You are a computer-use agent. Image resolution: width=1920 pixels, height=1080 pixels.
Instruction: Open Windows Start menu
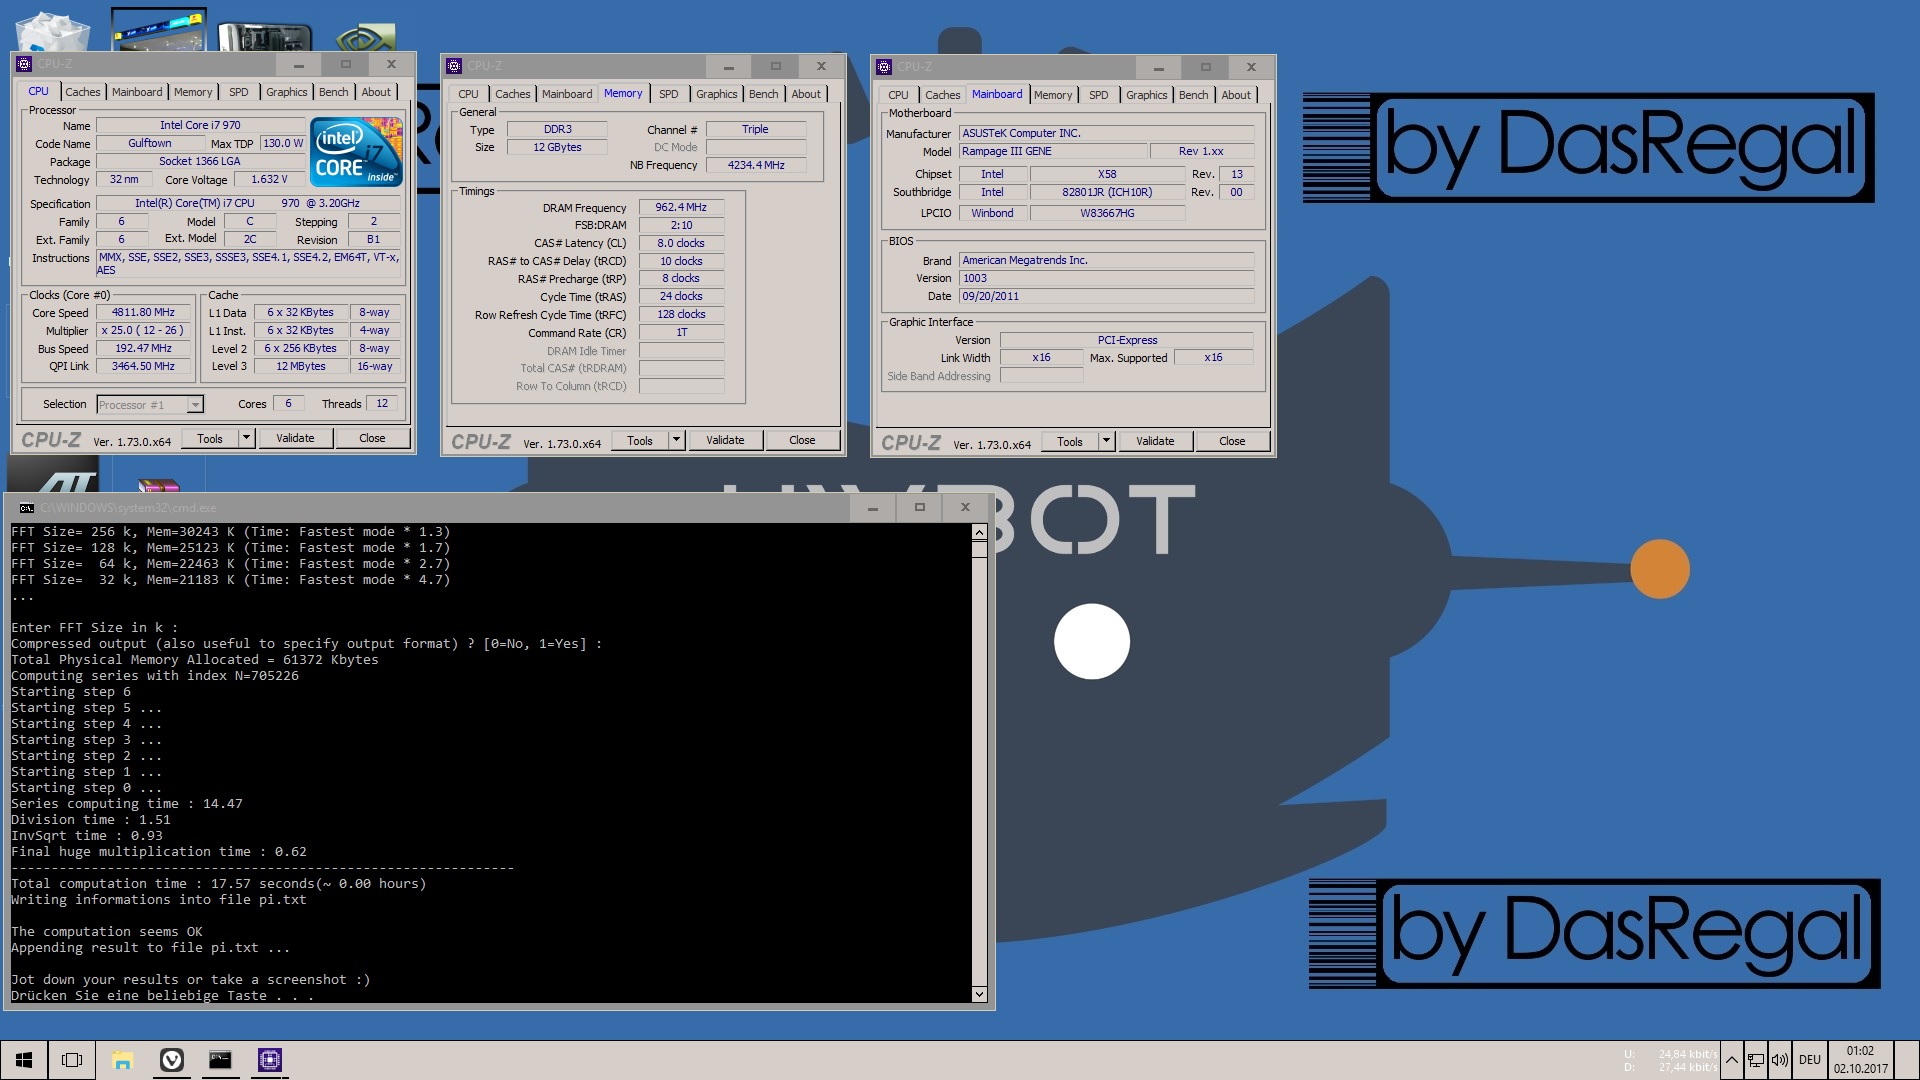[24, 1059]
